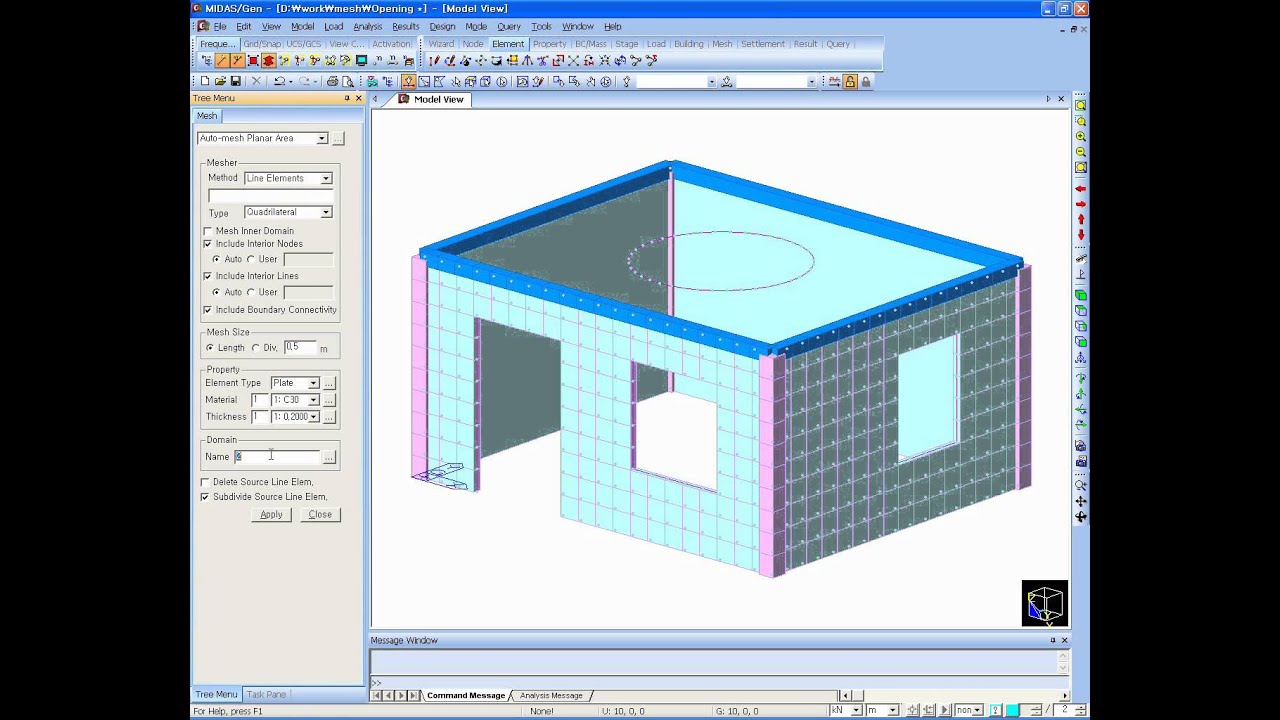The height and width of the screenshot is (720, 1280).
Task: Click ellipsis button next to Domain Name
Action: [329, 457]
